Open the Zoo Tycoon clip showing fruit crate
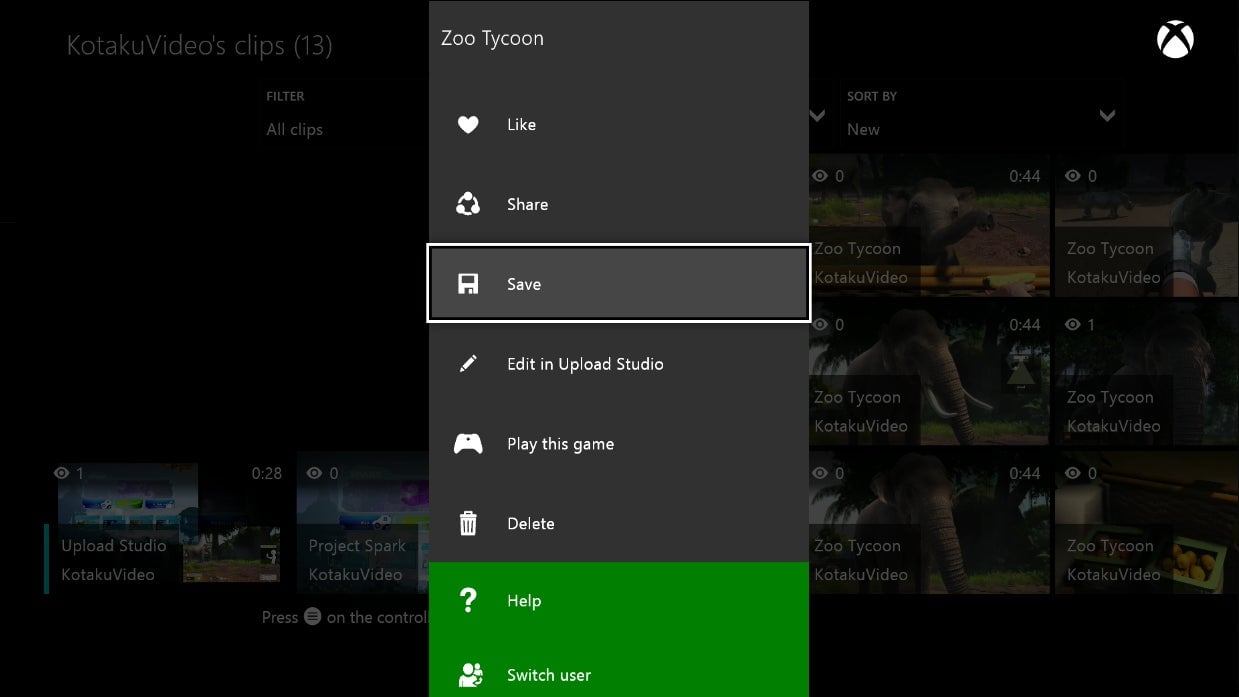The image size is (1239, 697). click(1144, 524)
